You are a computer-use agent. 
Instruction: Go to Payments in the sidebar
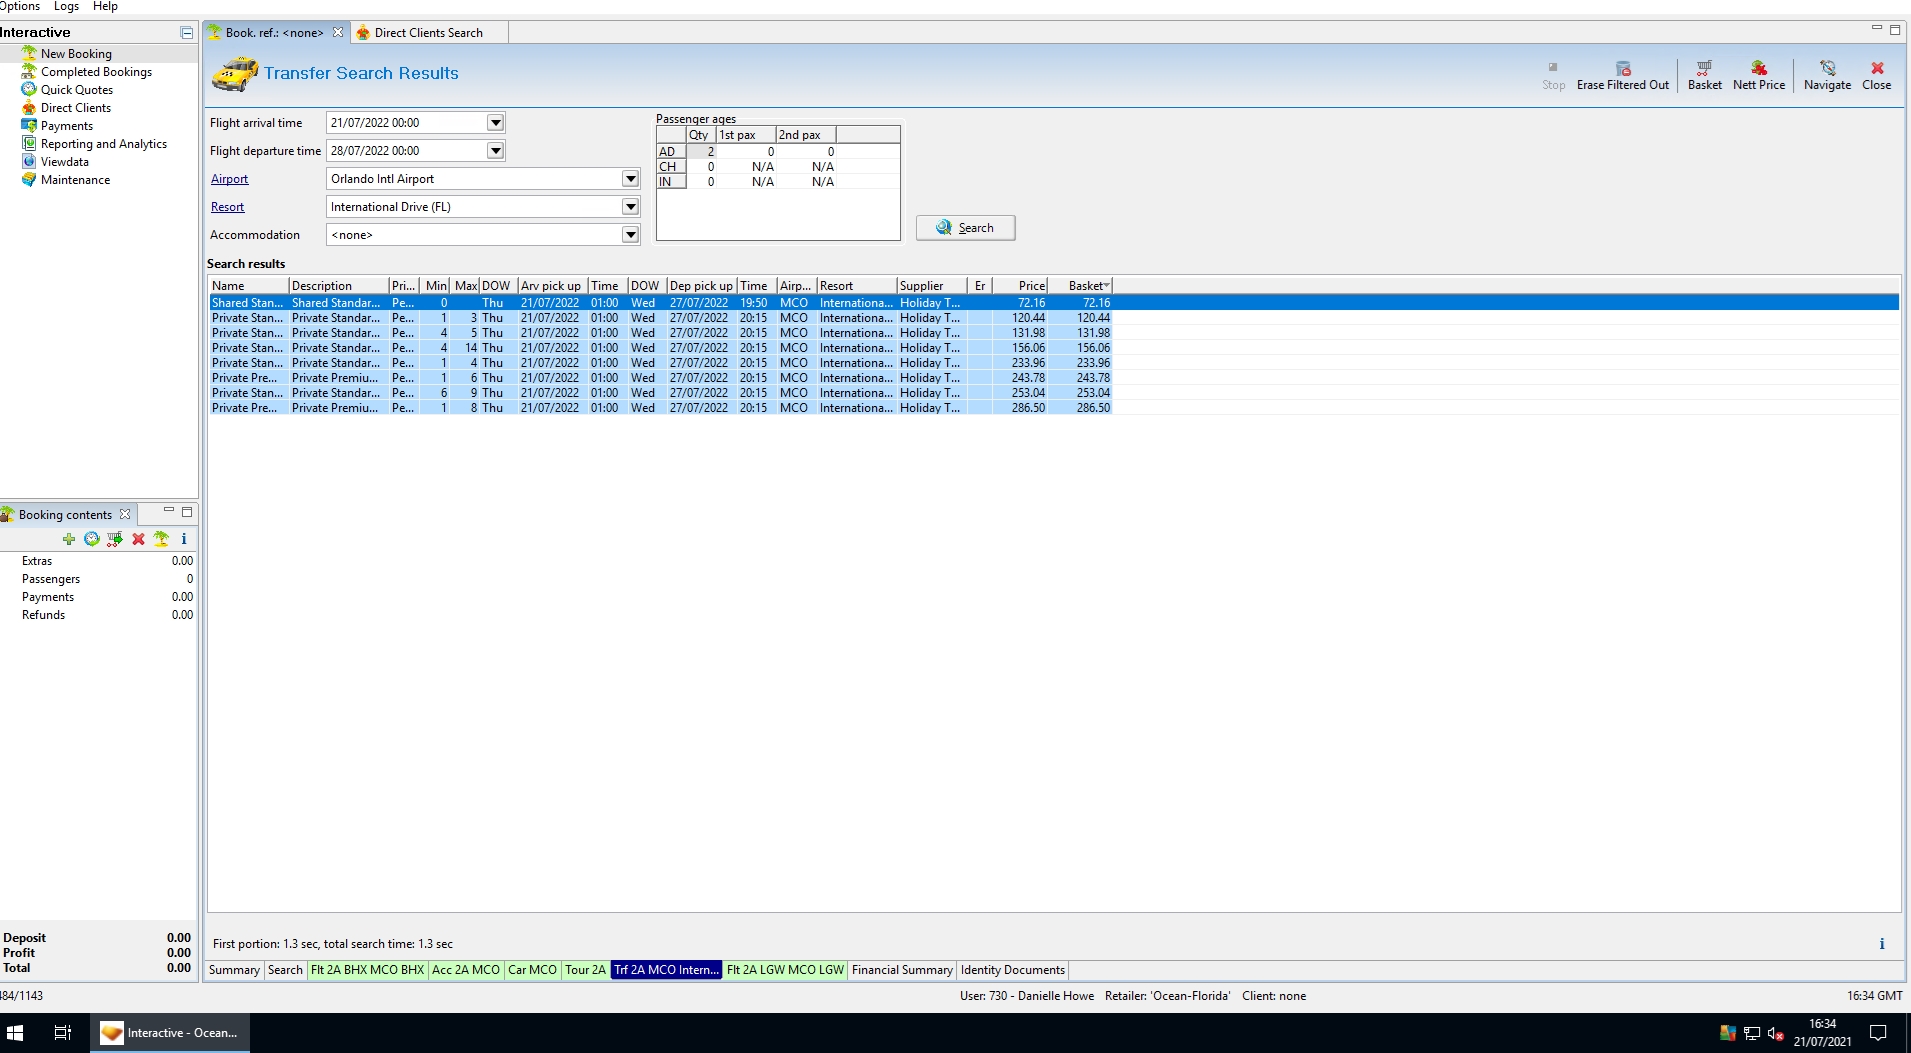coord(67,126)
